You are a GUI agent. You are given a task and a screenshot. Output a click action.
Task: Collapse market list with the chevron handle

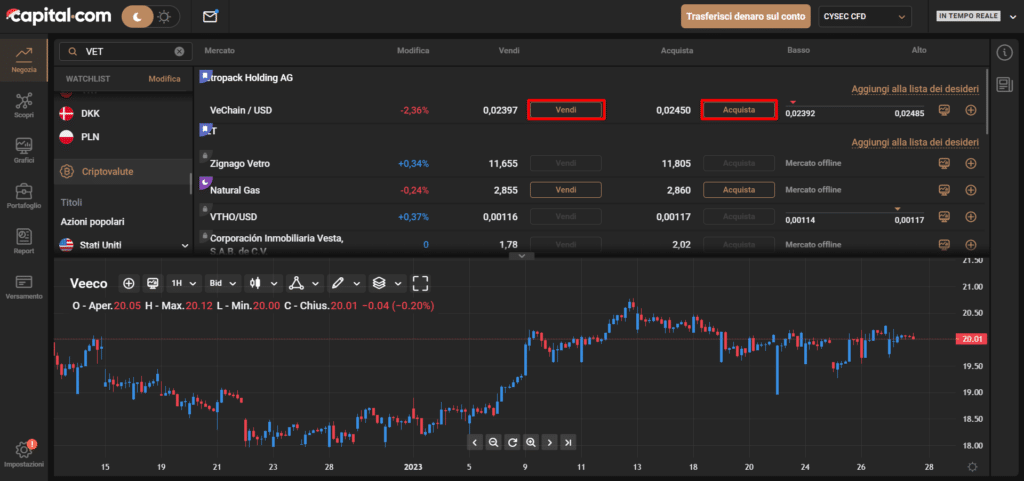coord(521,256)
